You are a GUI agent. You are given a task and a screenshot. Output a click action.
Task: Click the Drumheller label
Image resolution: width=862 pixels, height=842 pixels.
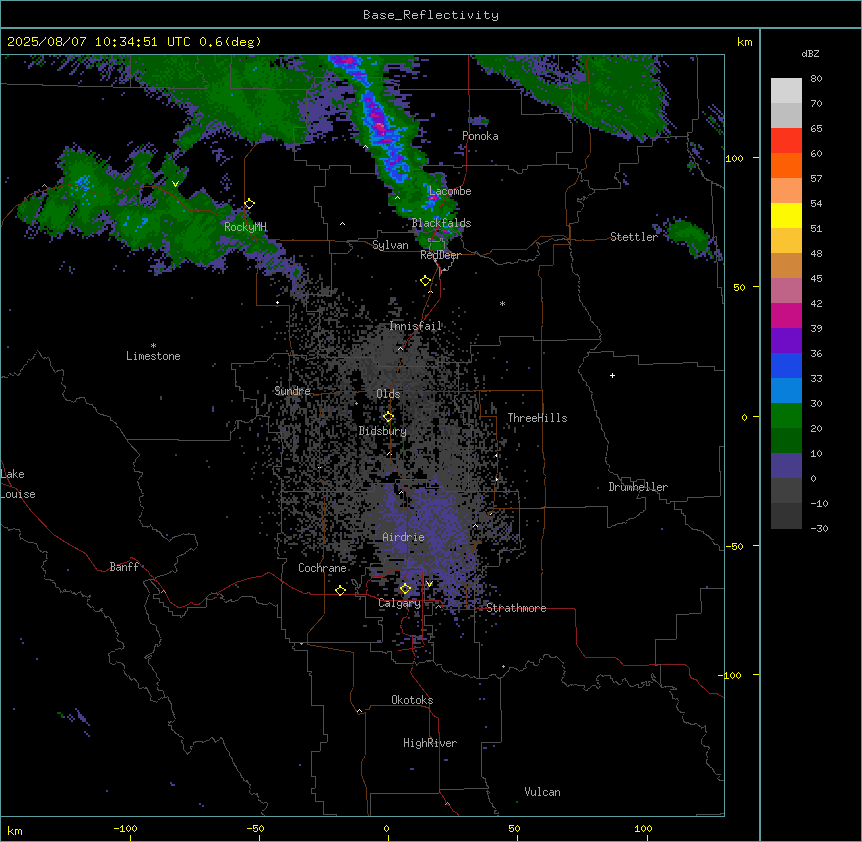coord(638,487)
